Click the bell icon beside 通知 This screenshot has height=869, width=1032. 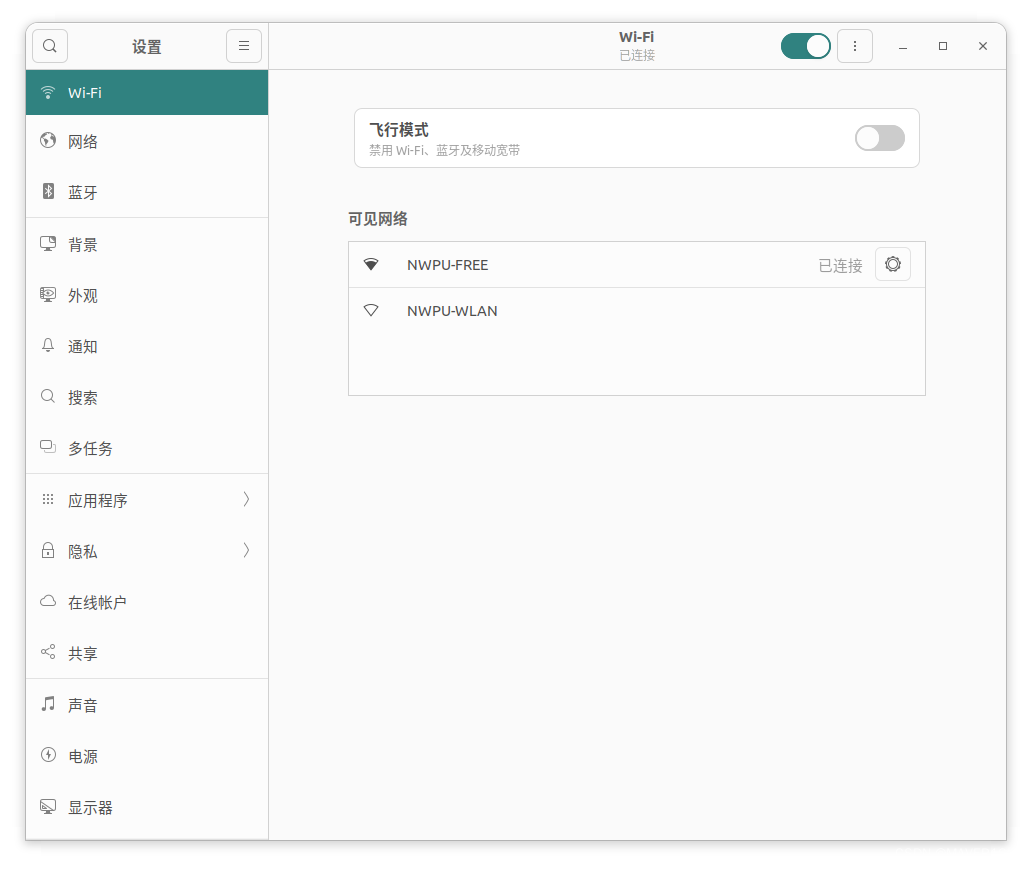pos(48,345)
